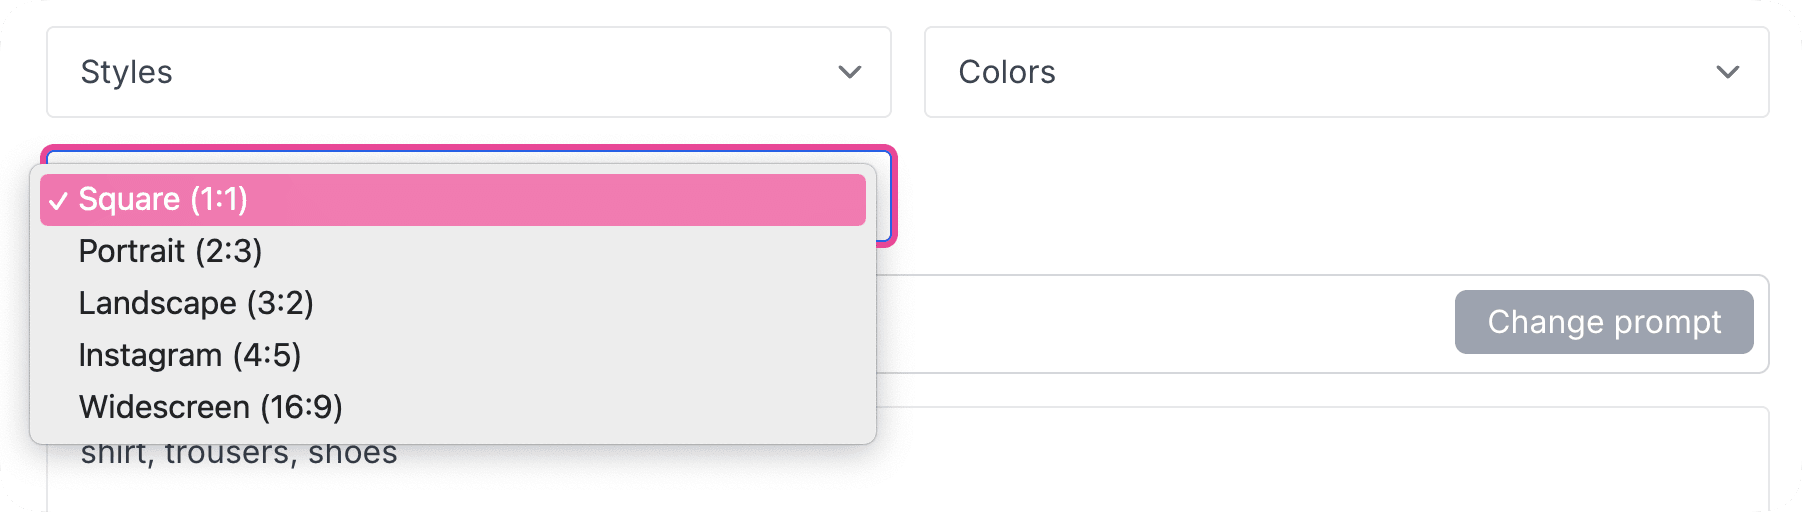Click the pink-outlined aspect ratio select box

tap(886, 196)
